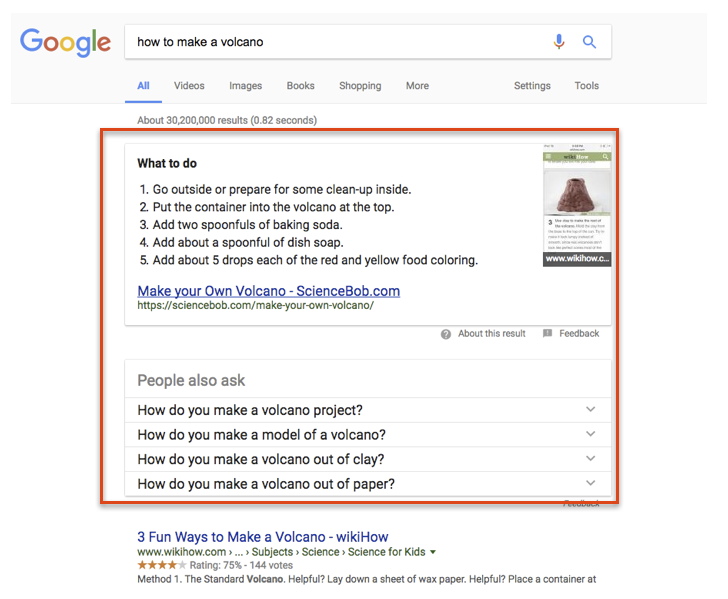Viewport: 728px width, 599px height.
Task: Expand "How do you make a volcano project?"
Action: pyautogui.click(x=590, y=410)
